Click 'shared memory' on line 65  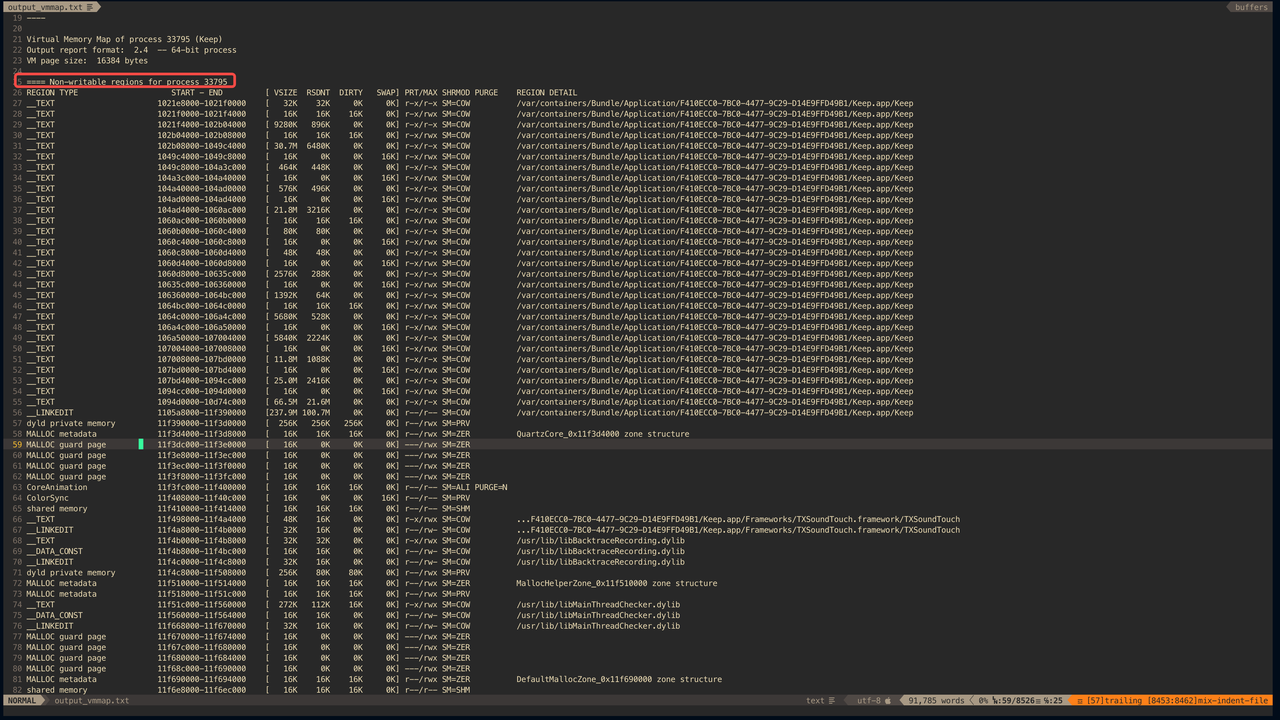tap(56, 508)
